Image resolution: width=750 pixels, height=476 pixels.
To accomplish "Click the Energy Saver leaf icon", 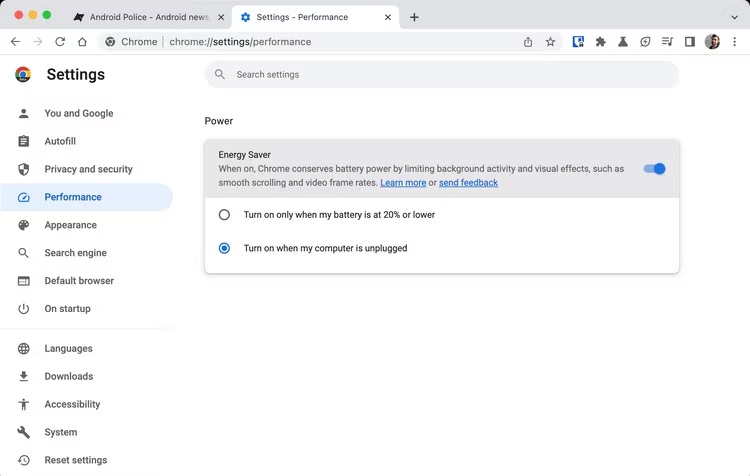I will [x=645, y=42].
